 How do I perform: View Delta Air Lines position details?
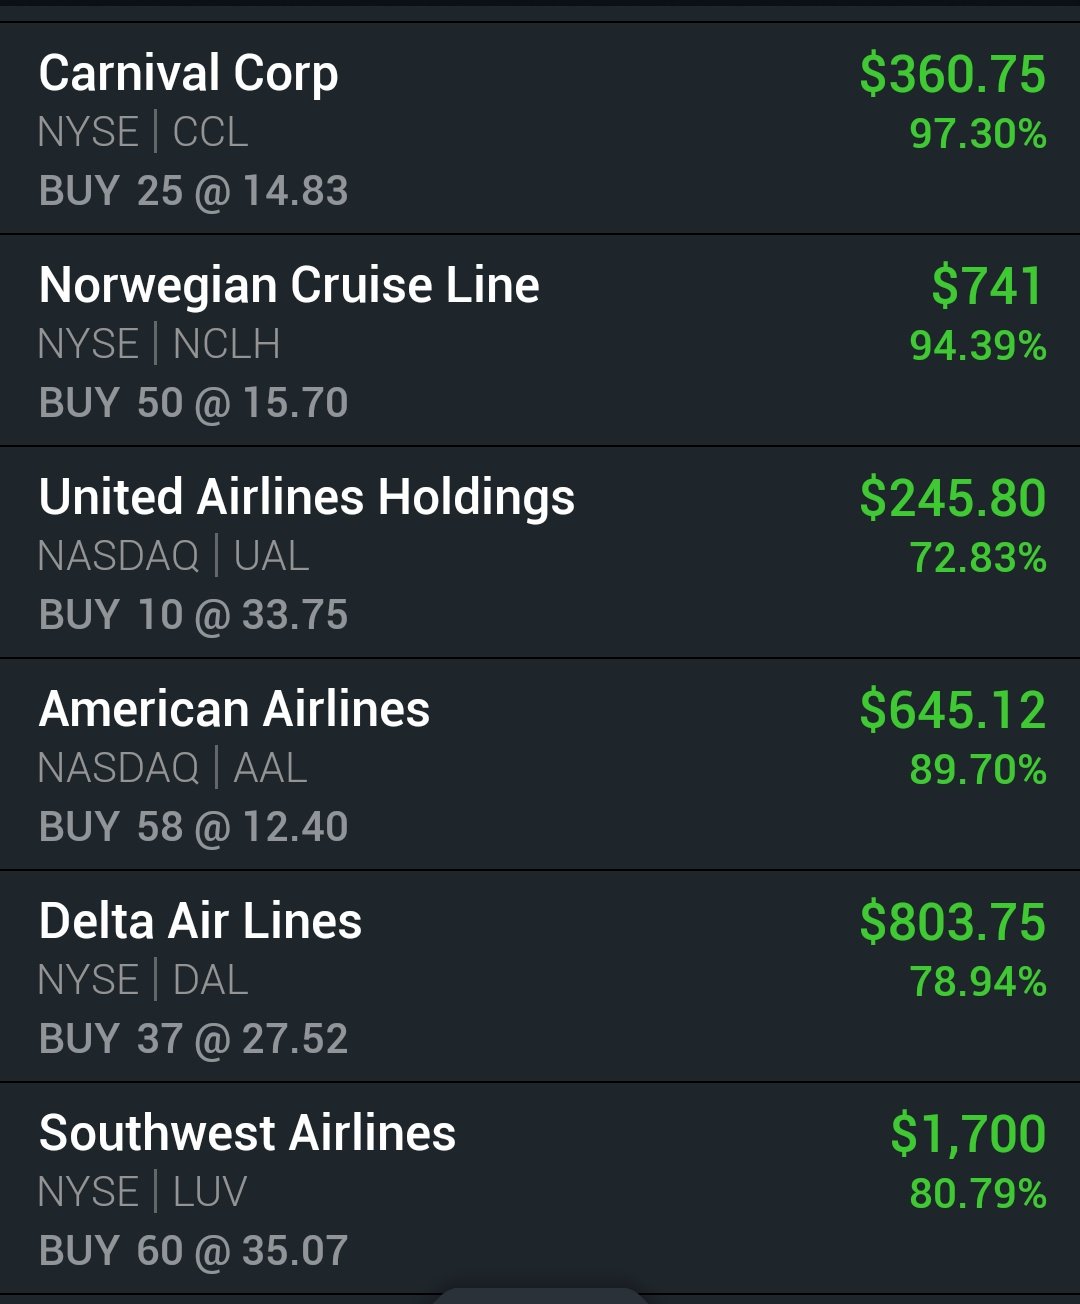point(540,976)
